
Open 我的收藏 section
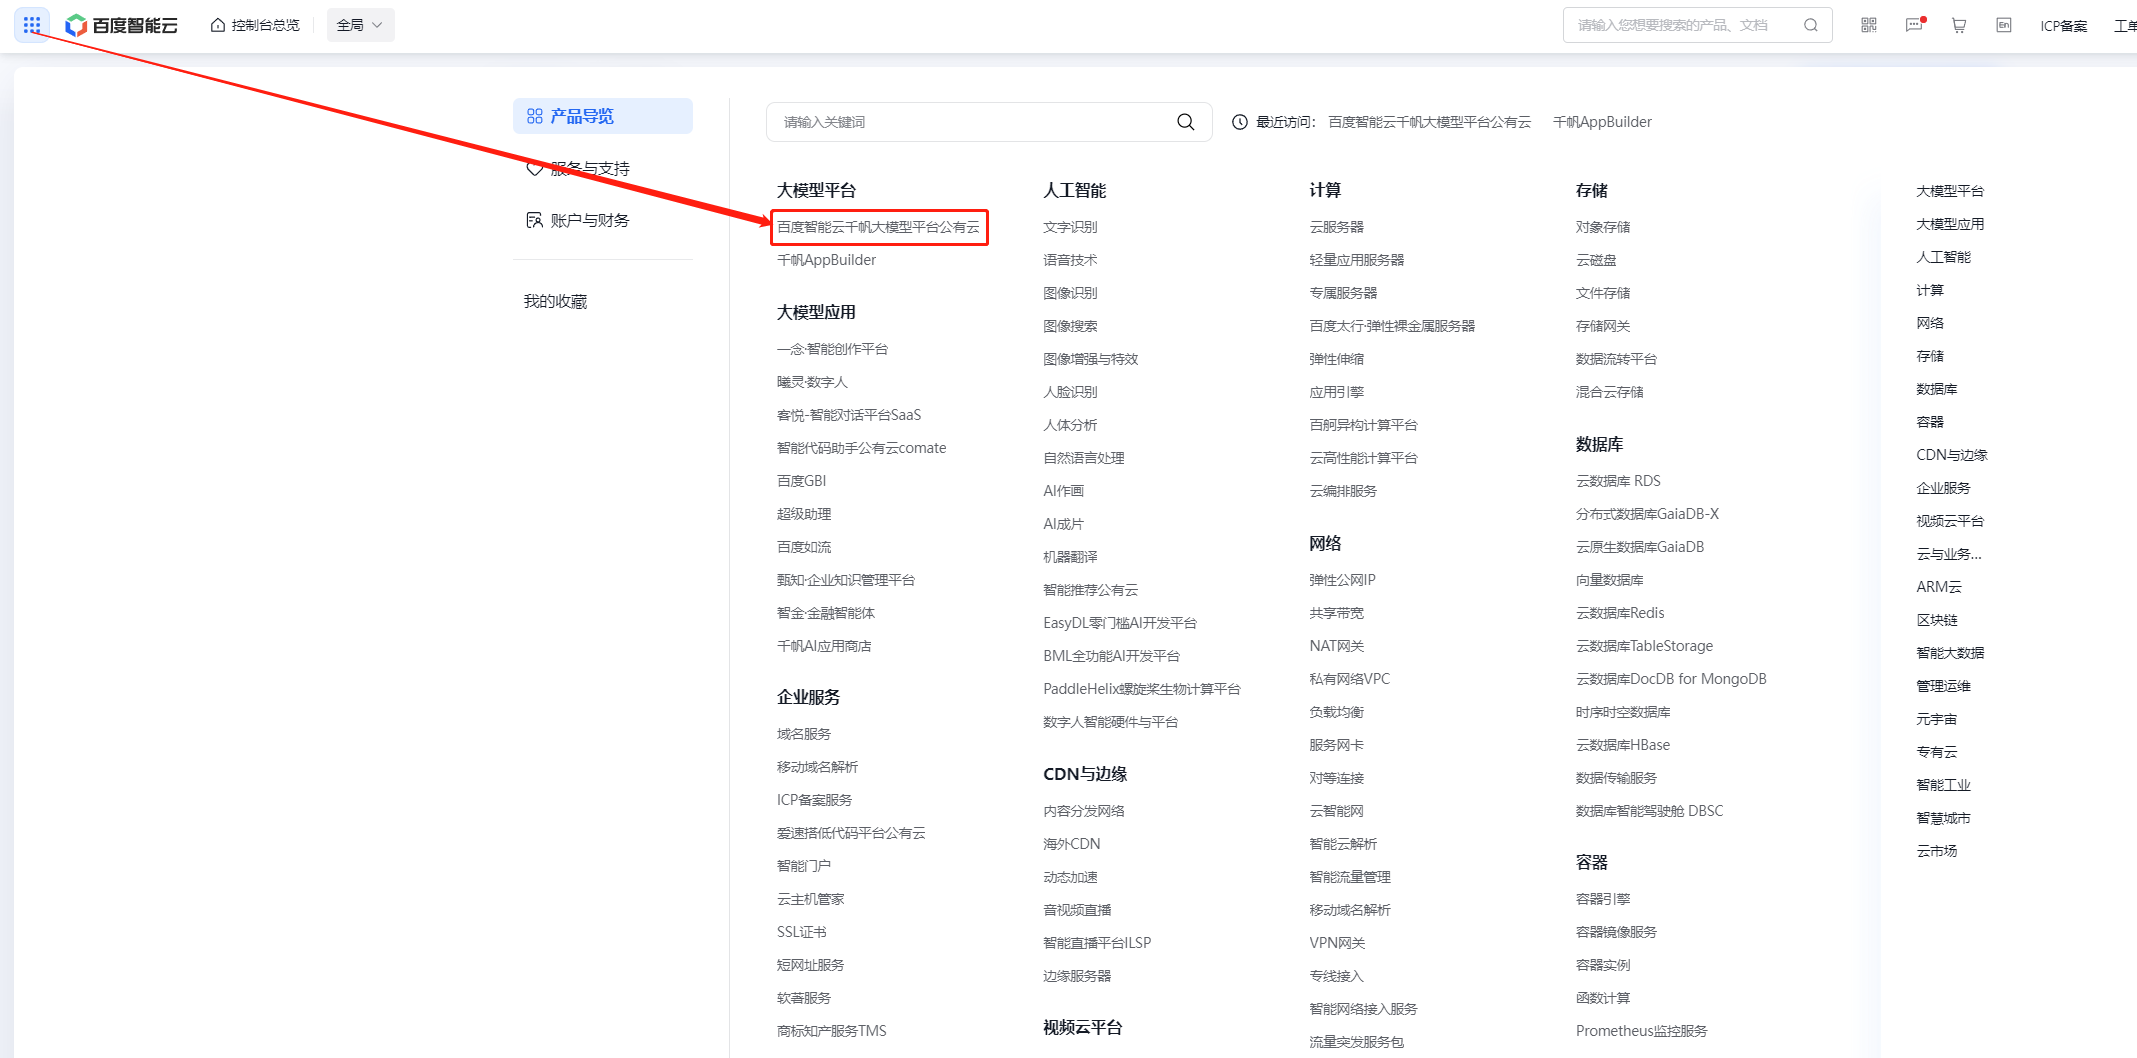pyautogui.click(x=556, y=301)
